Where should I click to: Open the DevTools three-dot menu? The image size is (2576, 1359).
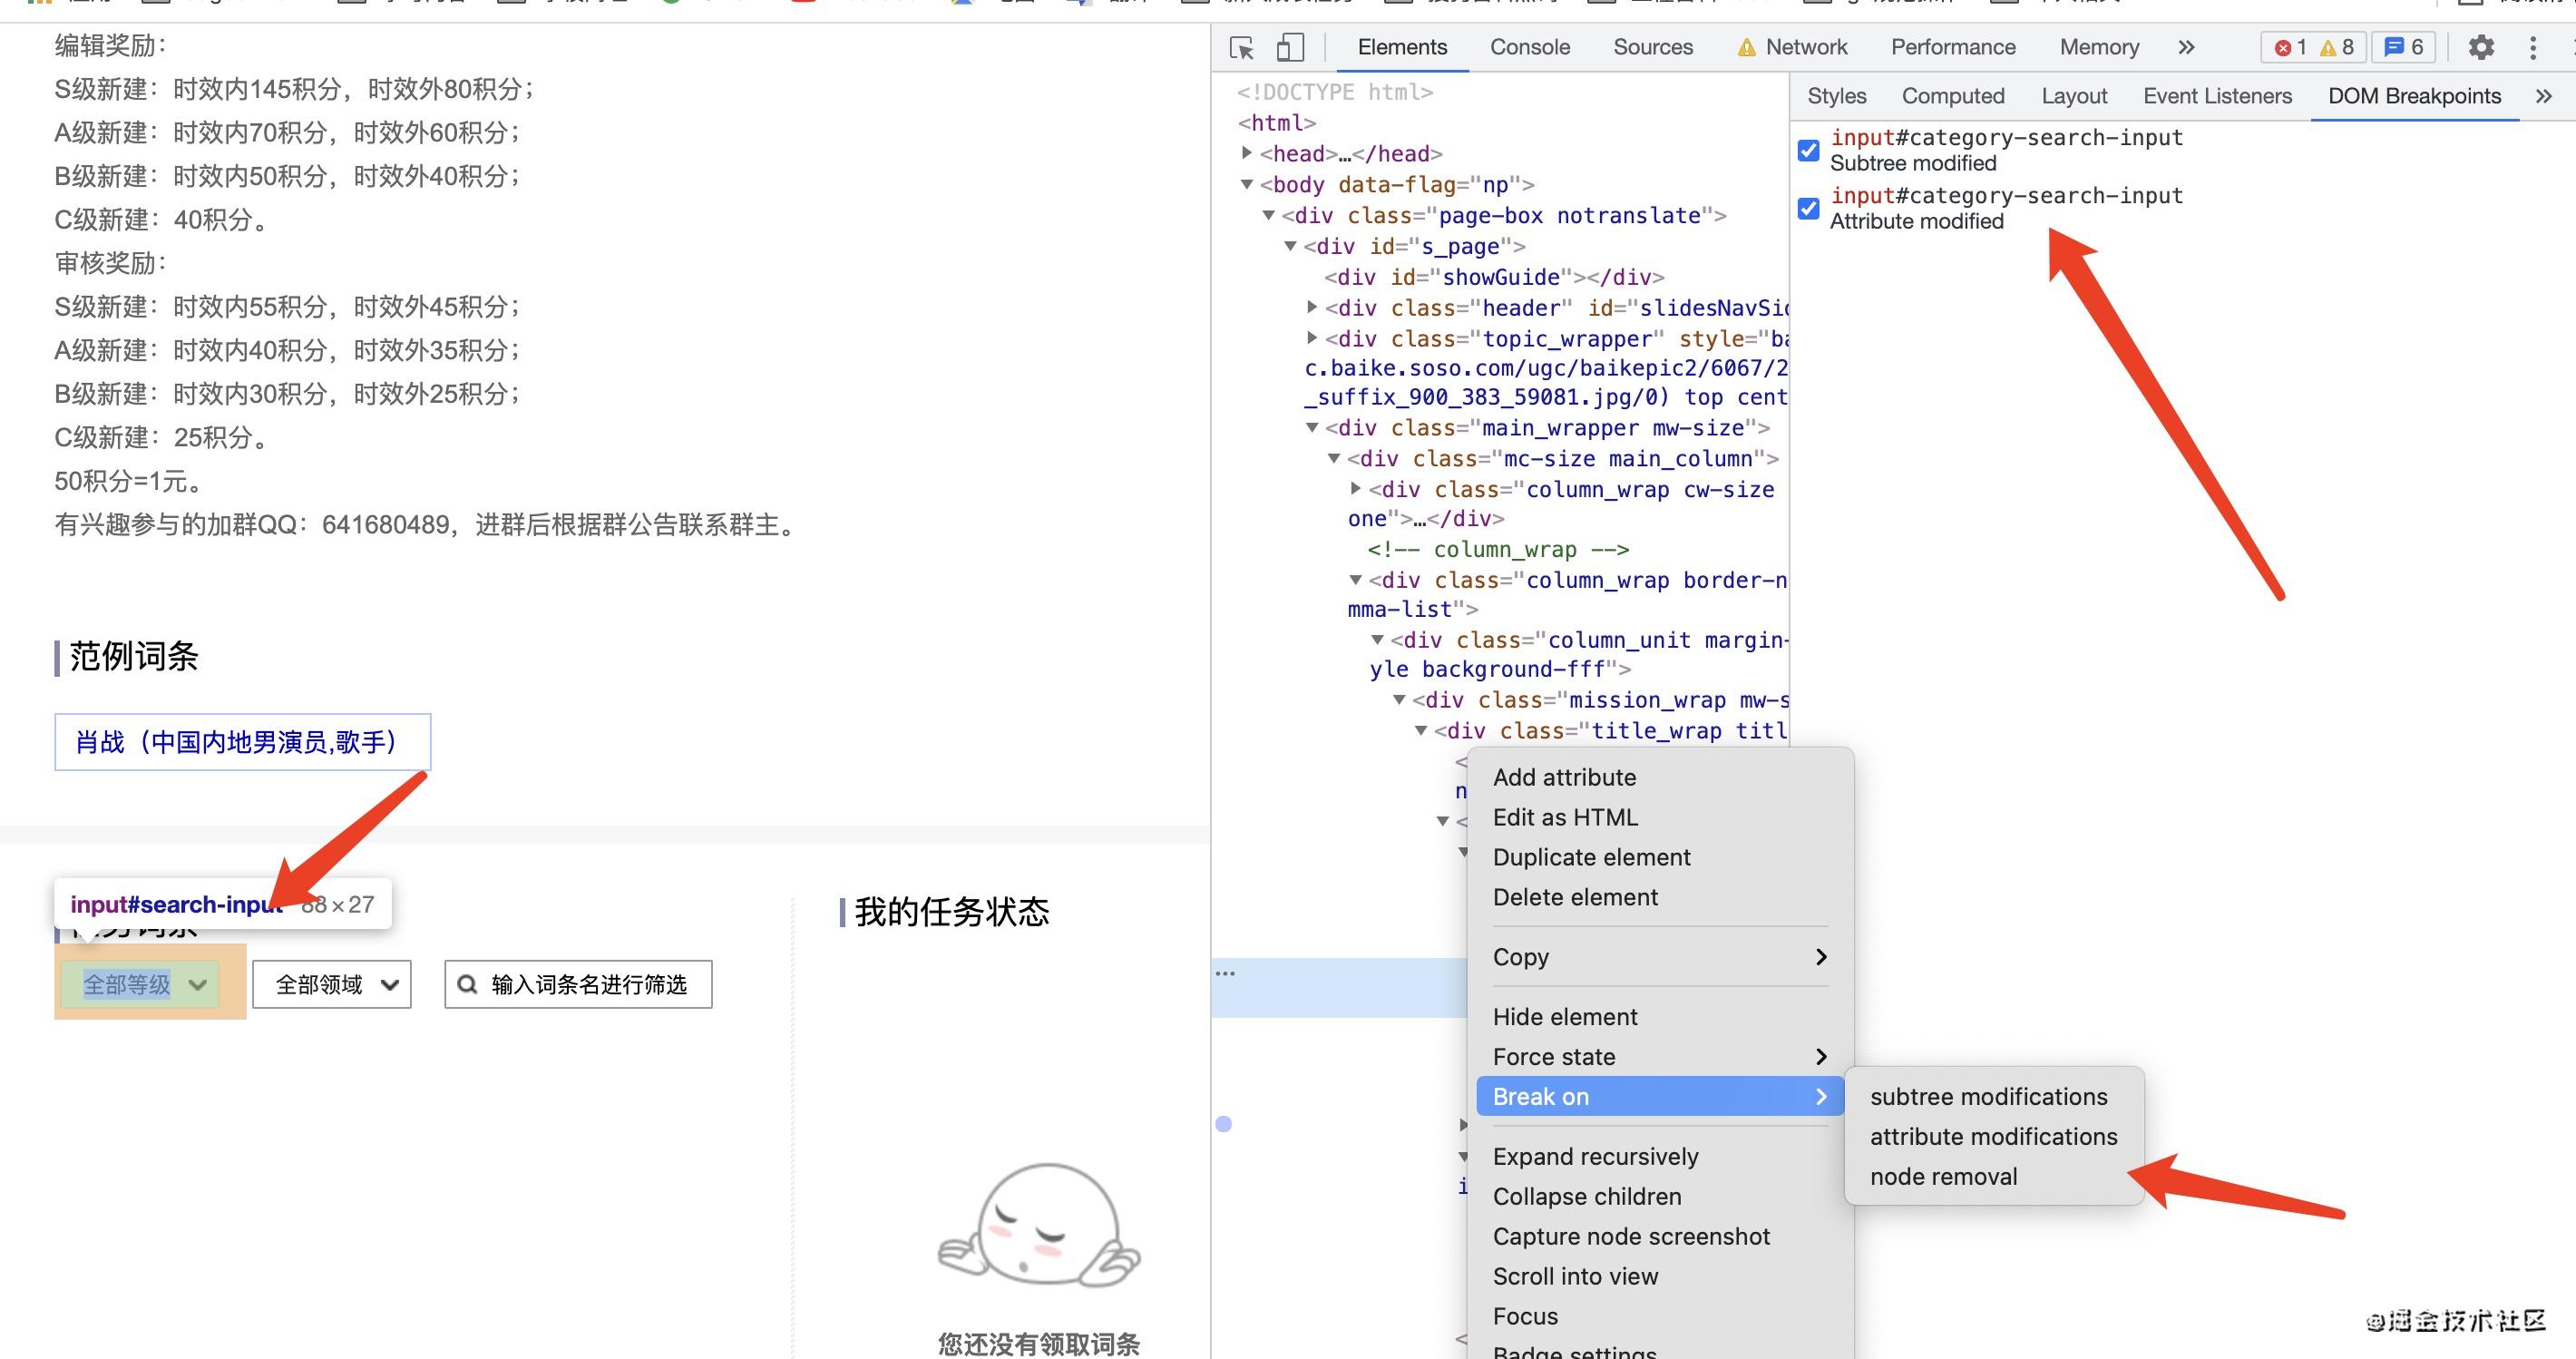(x=2532, y=47)
